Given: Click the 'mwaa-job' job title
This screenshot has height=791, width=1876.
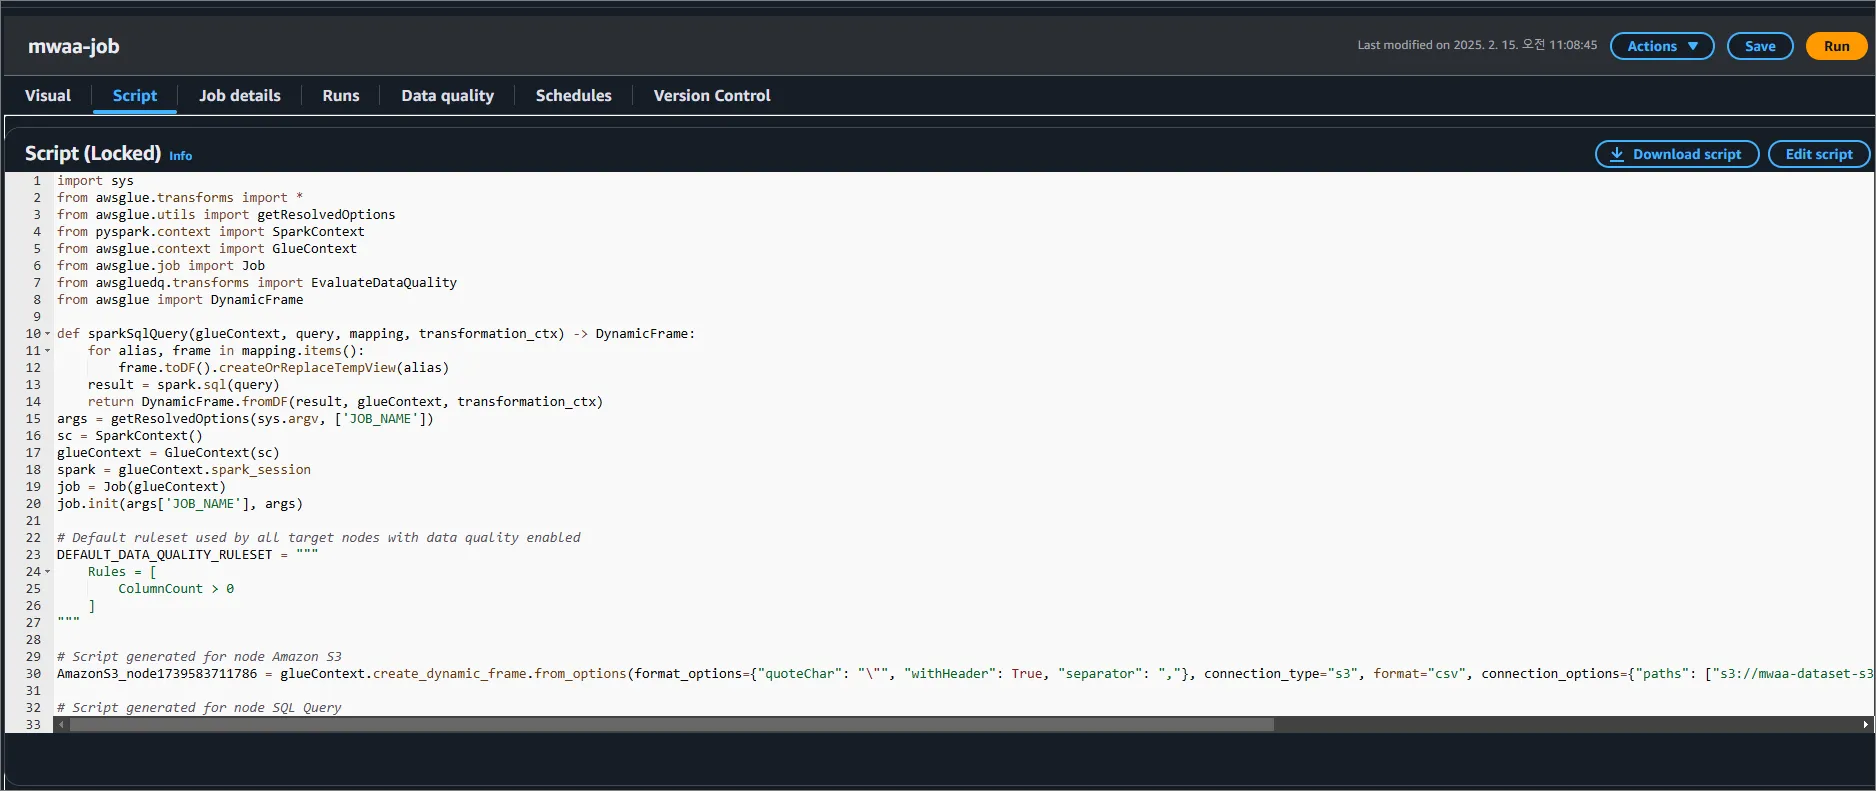Looking at the screenshot, I should (x=74, y=46).
